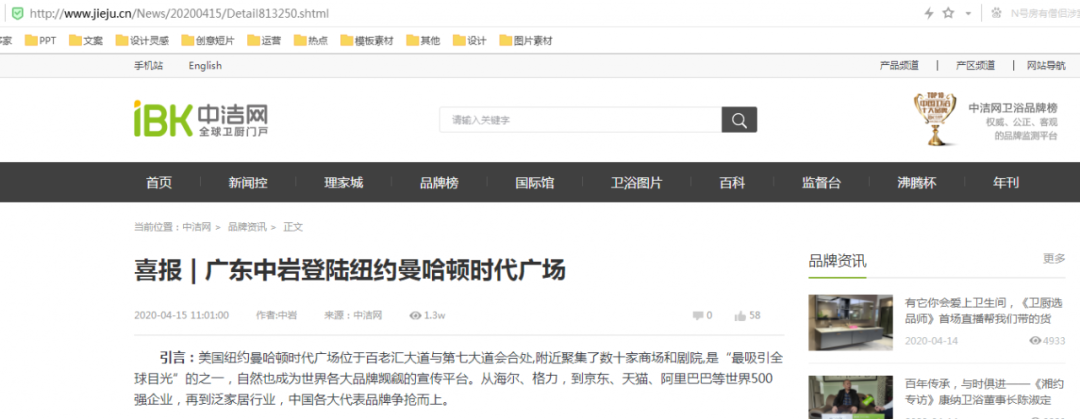
Task: Click the green security shield icon in address bar
Action: 17,13
